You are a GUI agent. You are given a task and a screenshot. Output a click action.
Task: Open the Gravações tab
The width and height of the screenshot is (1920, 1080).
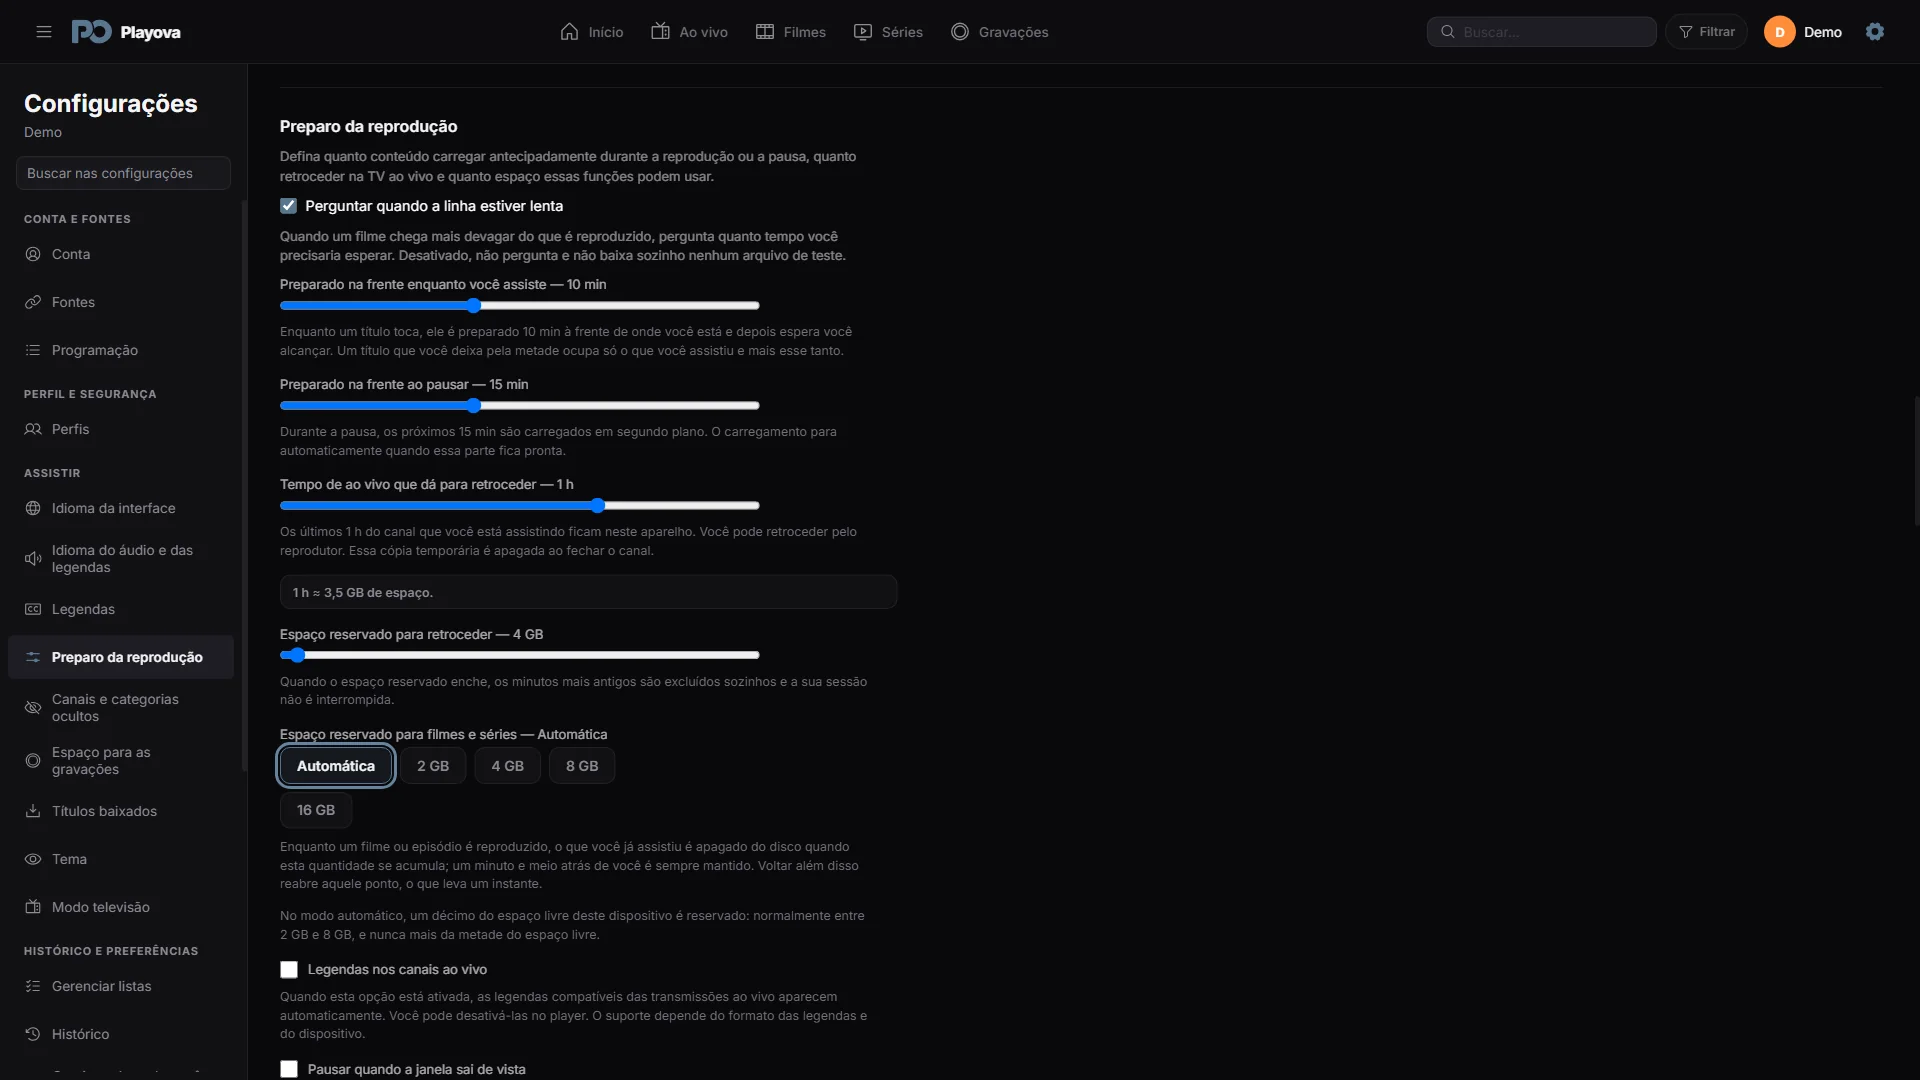(1000, 32)
